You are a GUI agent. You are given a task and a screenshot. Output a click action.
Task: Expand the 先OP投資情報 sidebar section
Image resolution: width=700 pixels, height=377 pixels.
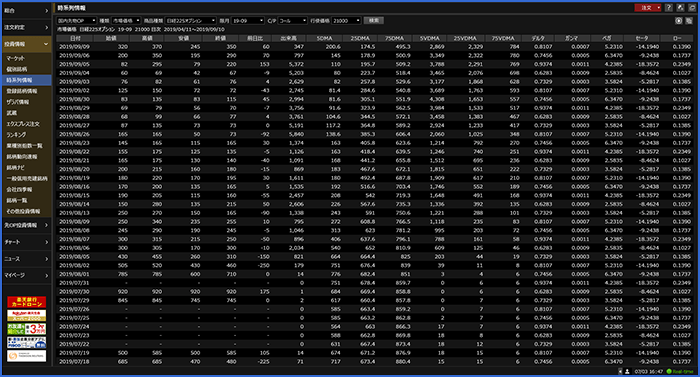coord(26,225)
